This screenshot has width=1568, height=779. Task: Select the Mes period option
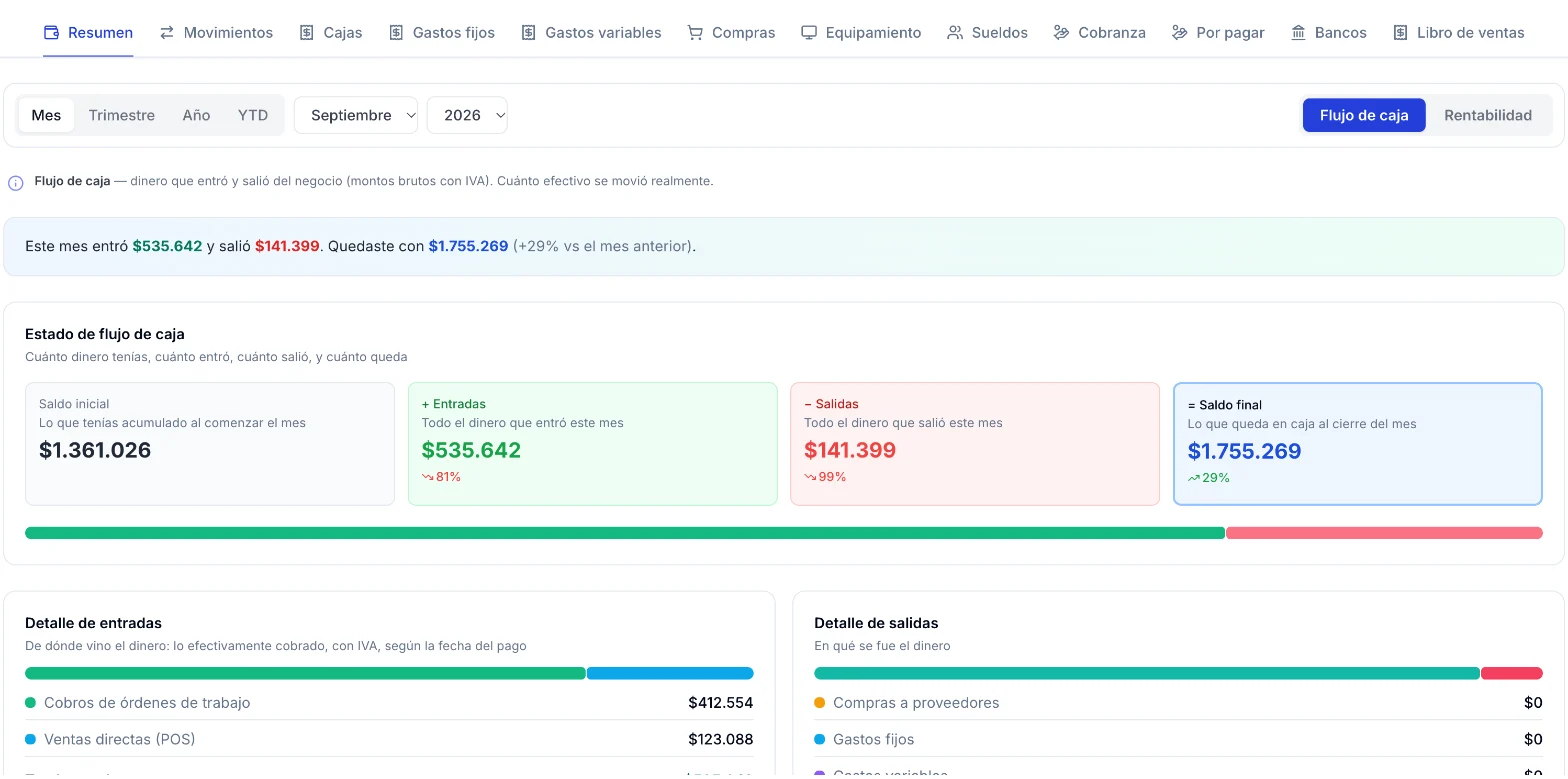point(46,115)
